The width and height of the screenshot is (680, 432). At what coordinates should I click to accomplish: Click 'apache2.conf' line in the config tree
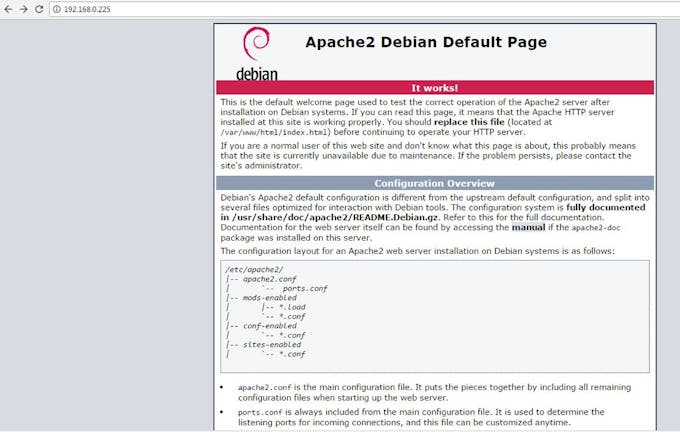point(269,279)
